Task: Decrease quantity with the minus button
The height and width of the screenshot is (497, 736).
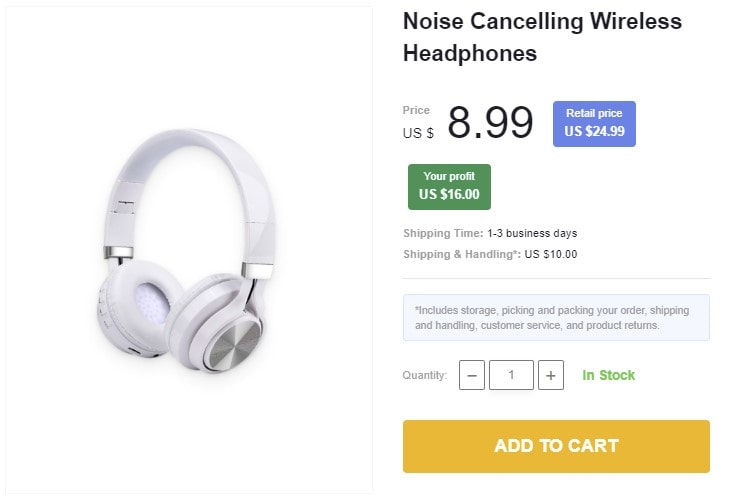Action: tap(472, 375)
